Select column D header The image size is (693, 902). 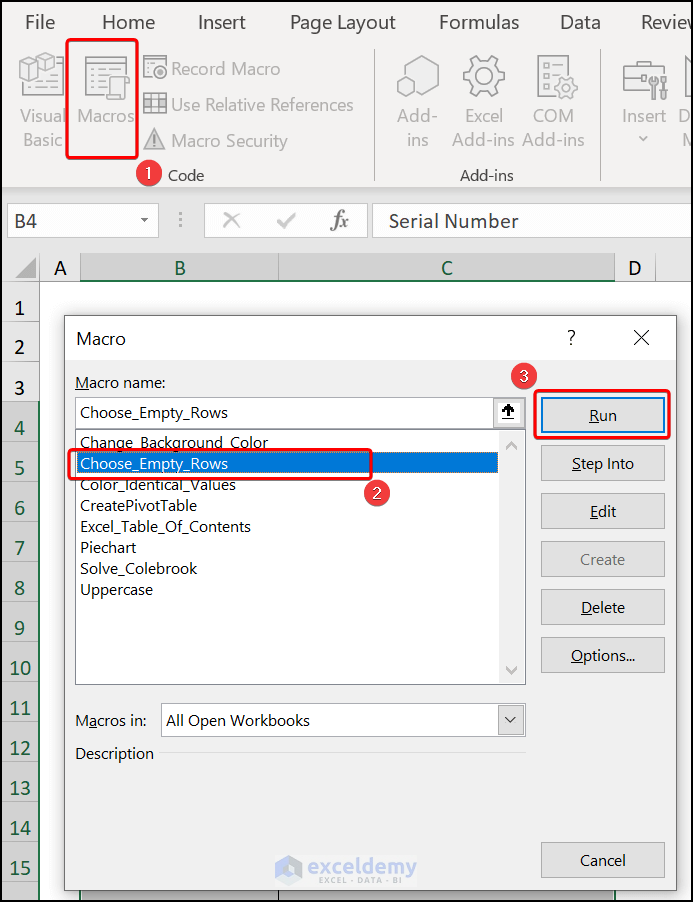point(634,268)
